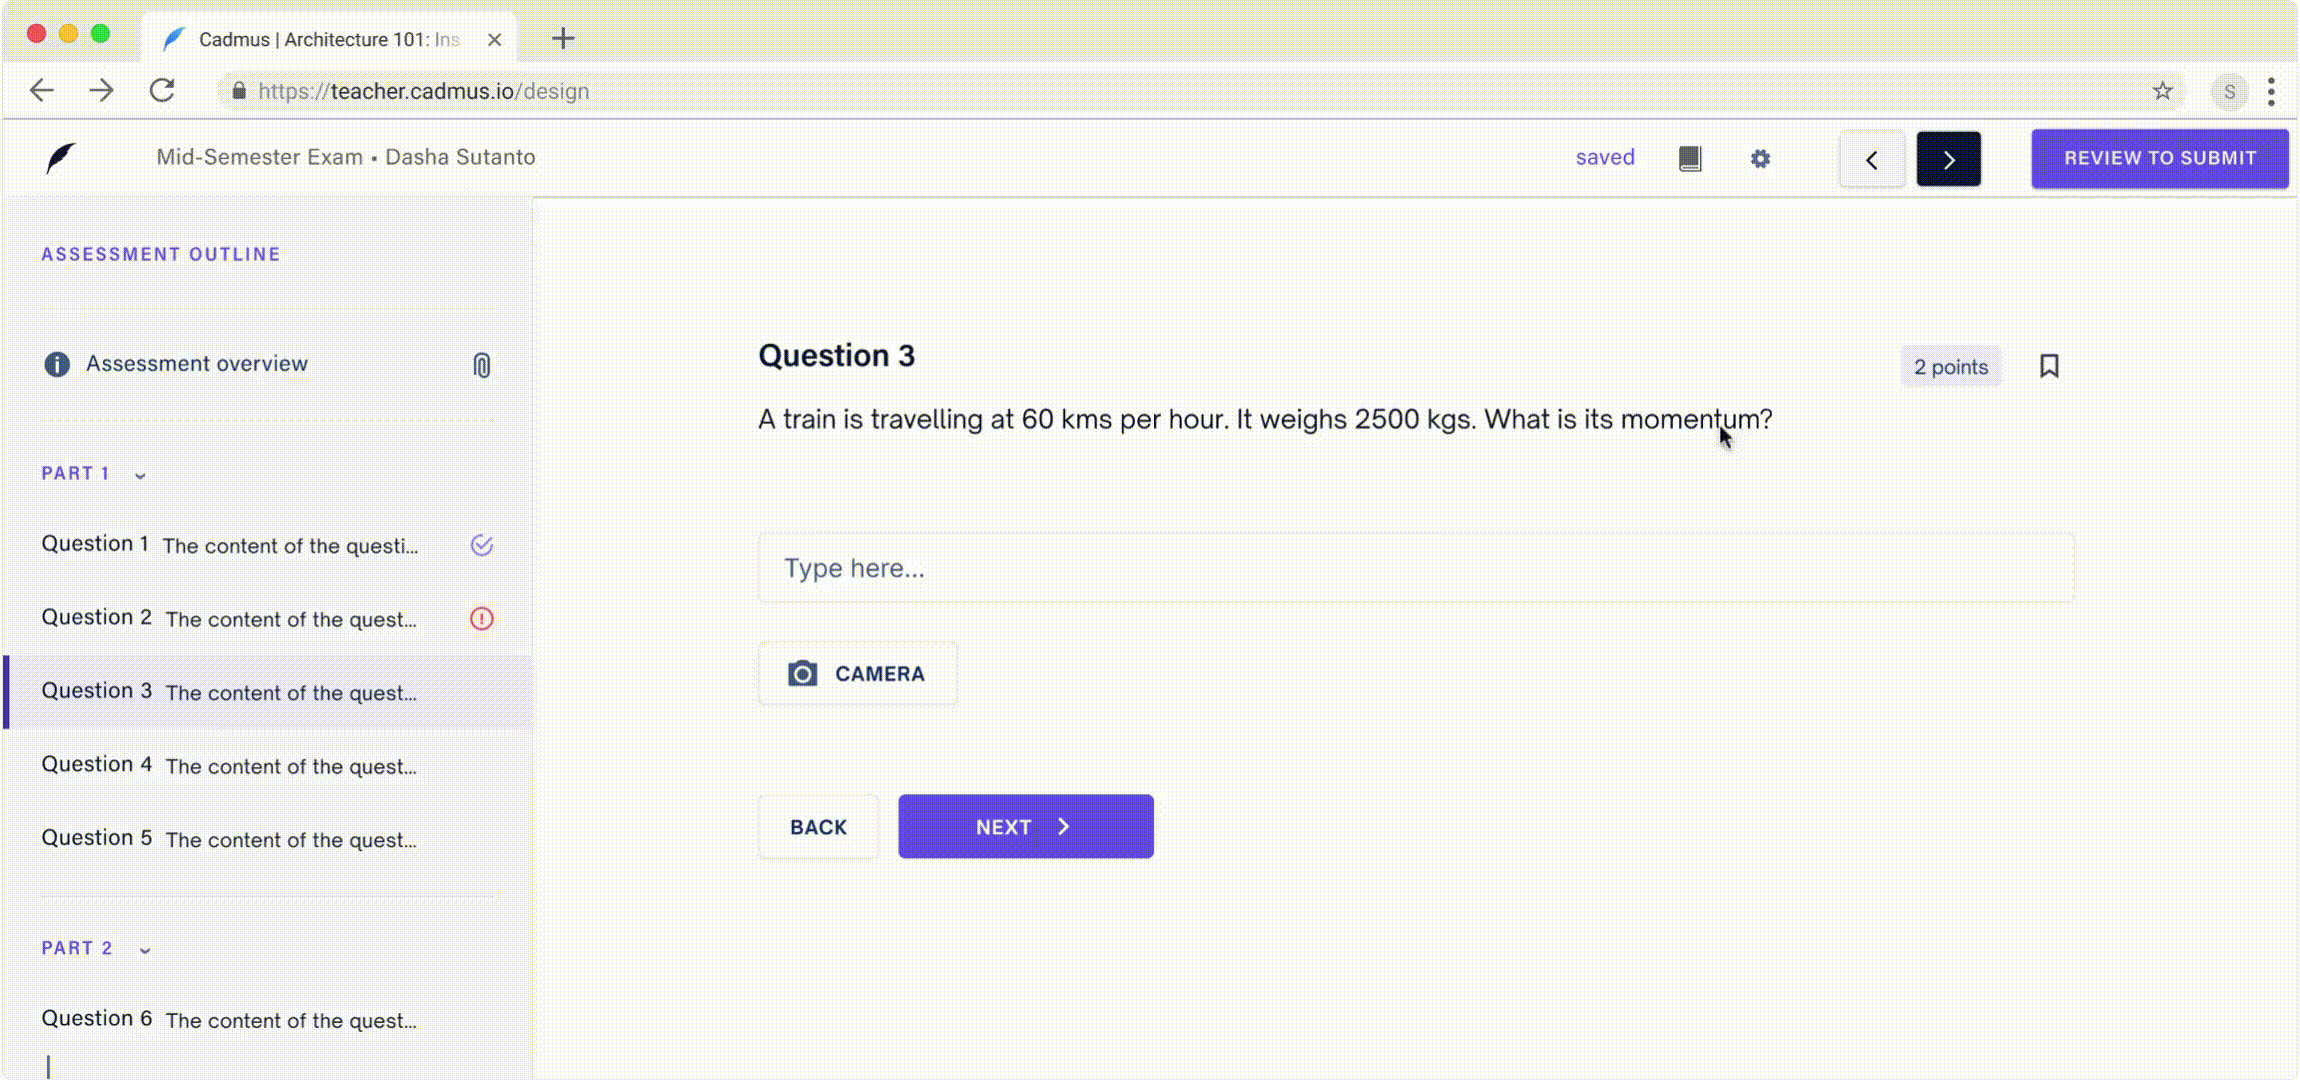Screen dimensions: 2300x1080
Task: Open the CAMERA upload button
Action: [858, 674]
